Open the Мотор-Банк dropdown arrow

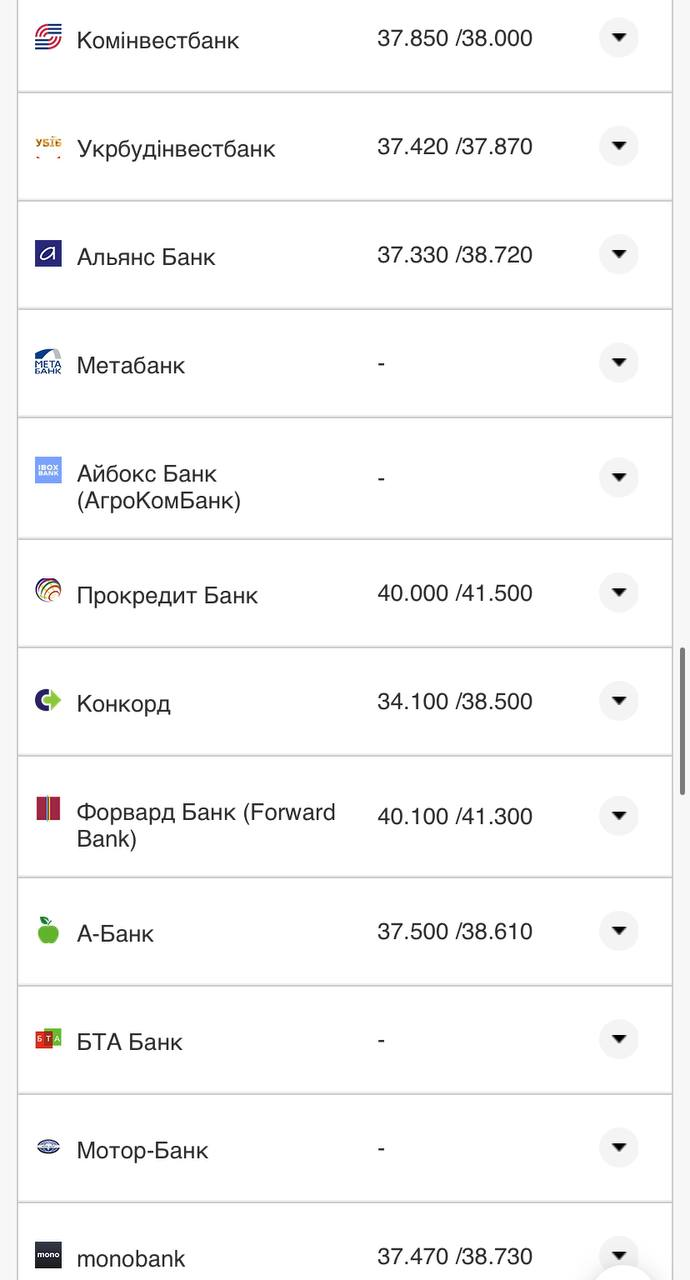pos(618,1147)
